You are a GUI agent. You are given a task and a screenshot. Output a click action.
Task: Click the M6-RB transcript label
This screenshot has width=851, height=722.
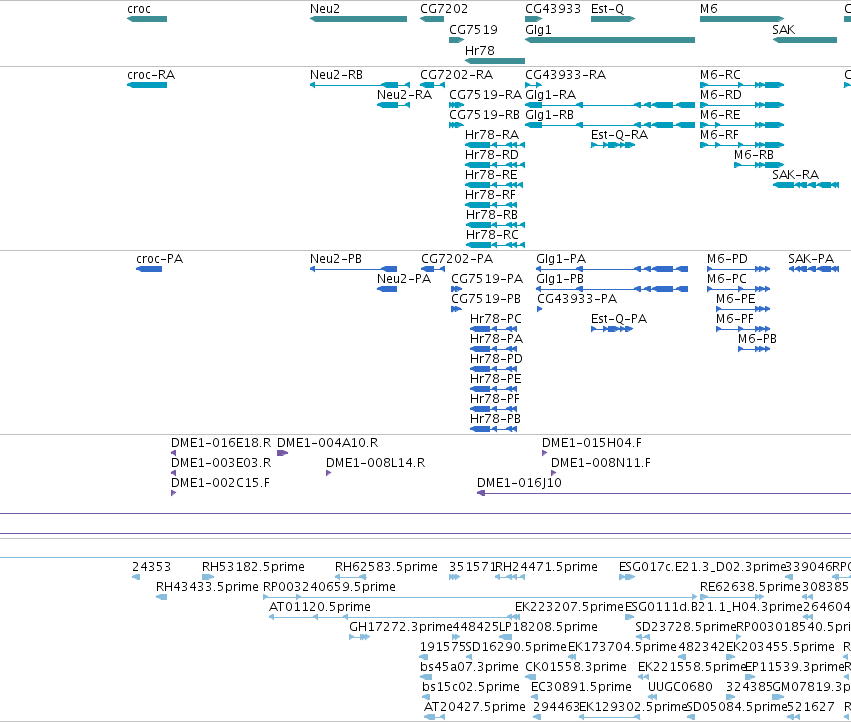(x=754, y=155)
